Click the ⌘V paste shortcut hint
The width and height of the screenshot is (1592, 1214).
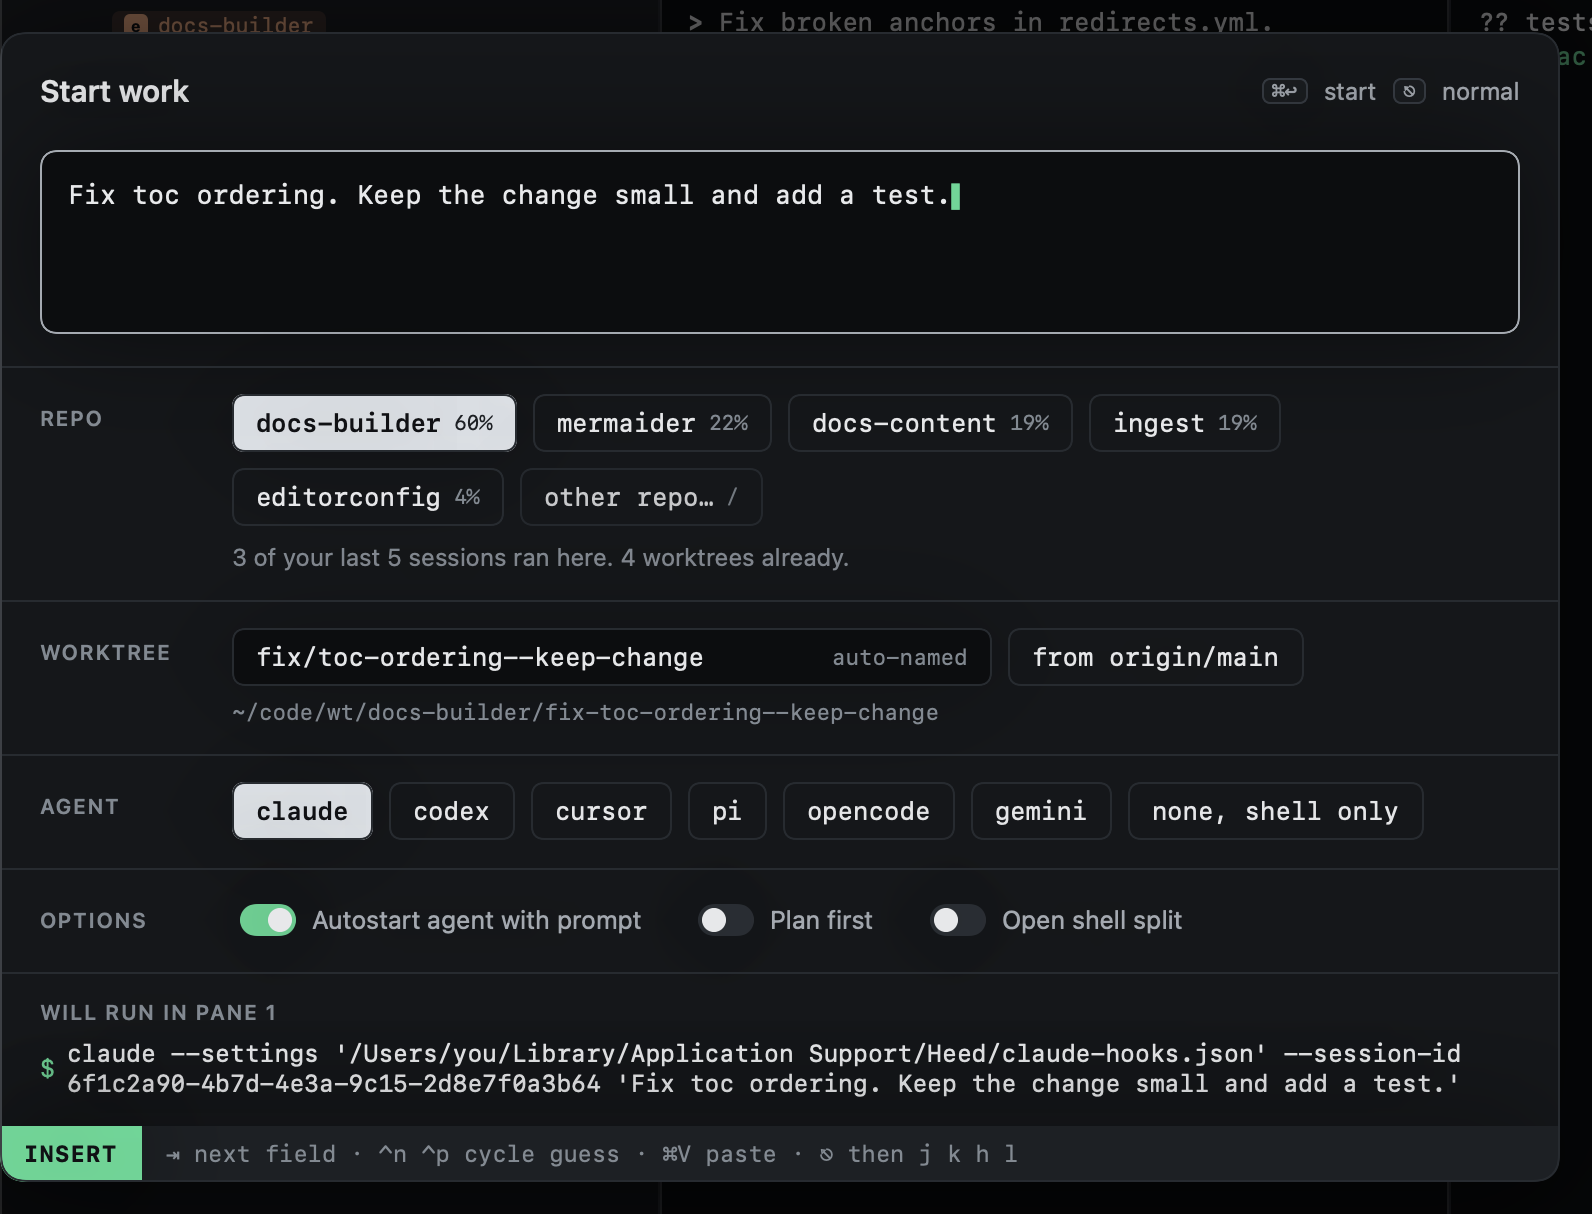click(719, 1155)
